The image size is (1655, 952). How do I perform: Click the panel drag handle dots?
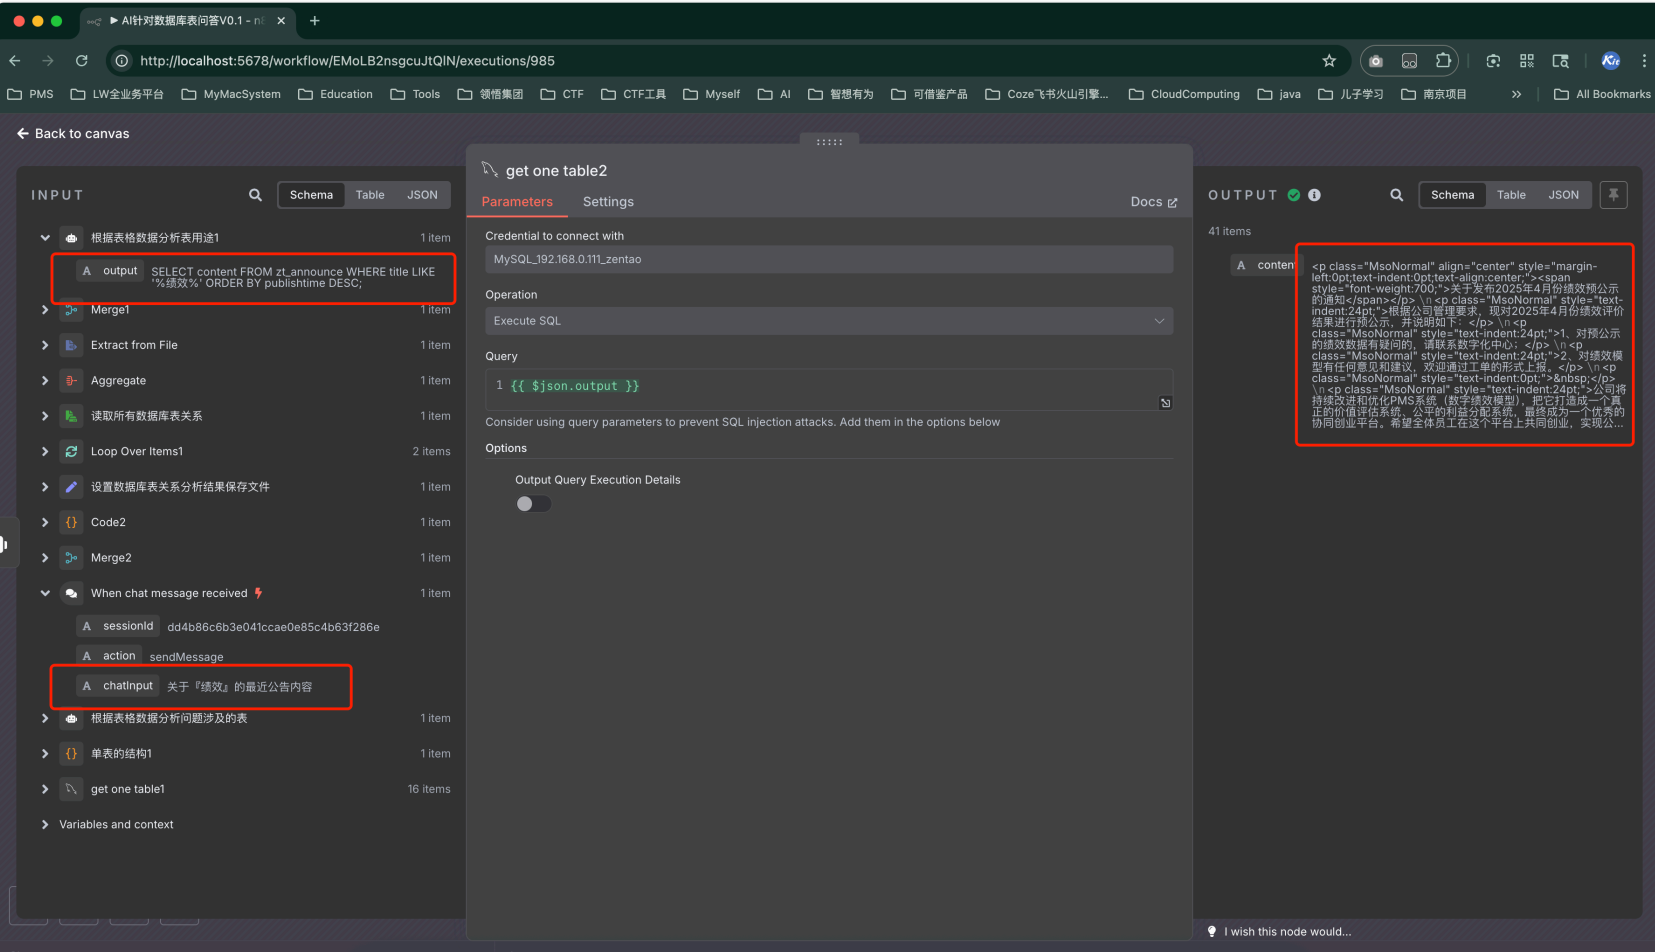[x=829, y=142]
